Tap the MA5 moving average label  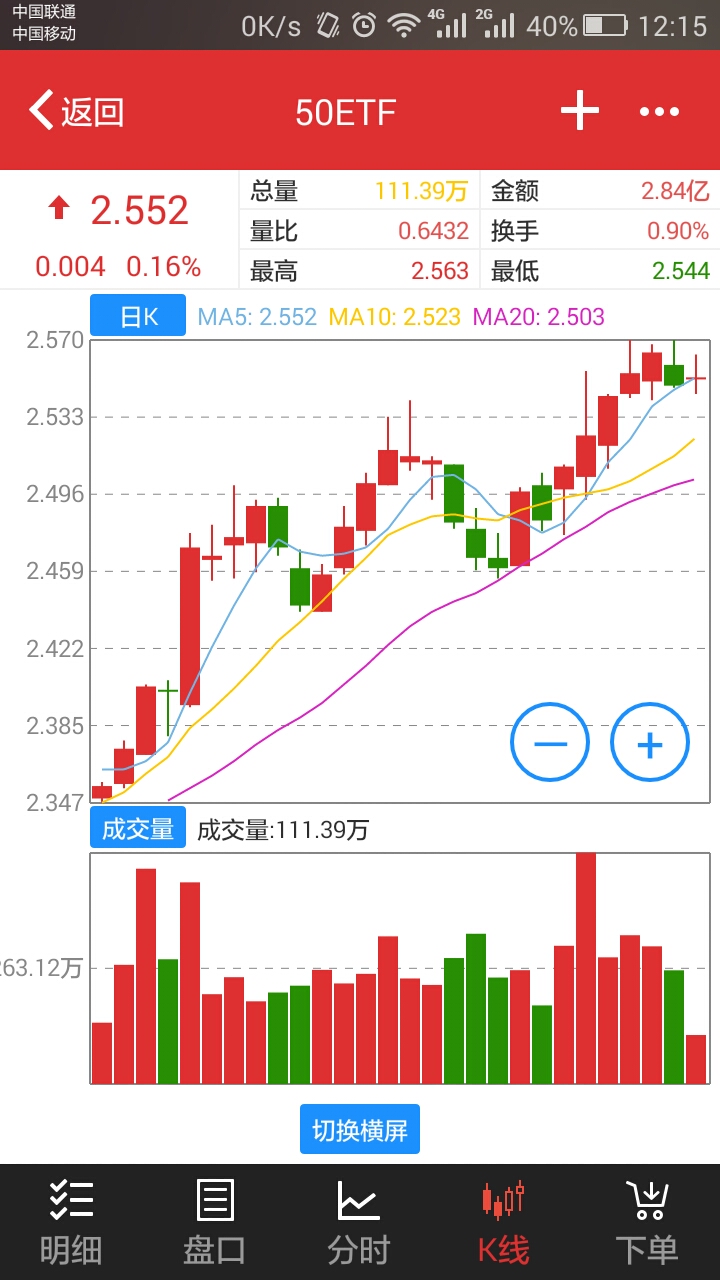[257, 317]
